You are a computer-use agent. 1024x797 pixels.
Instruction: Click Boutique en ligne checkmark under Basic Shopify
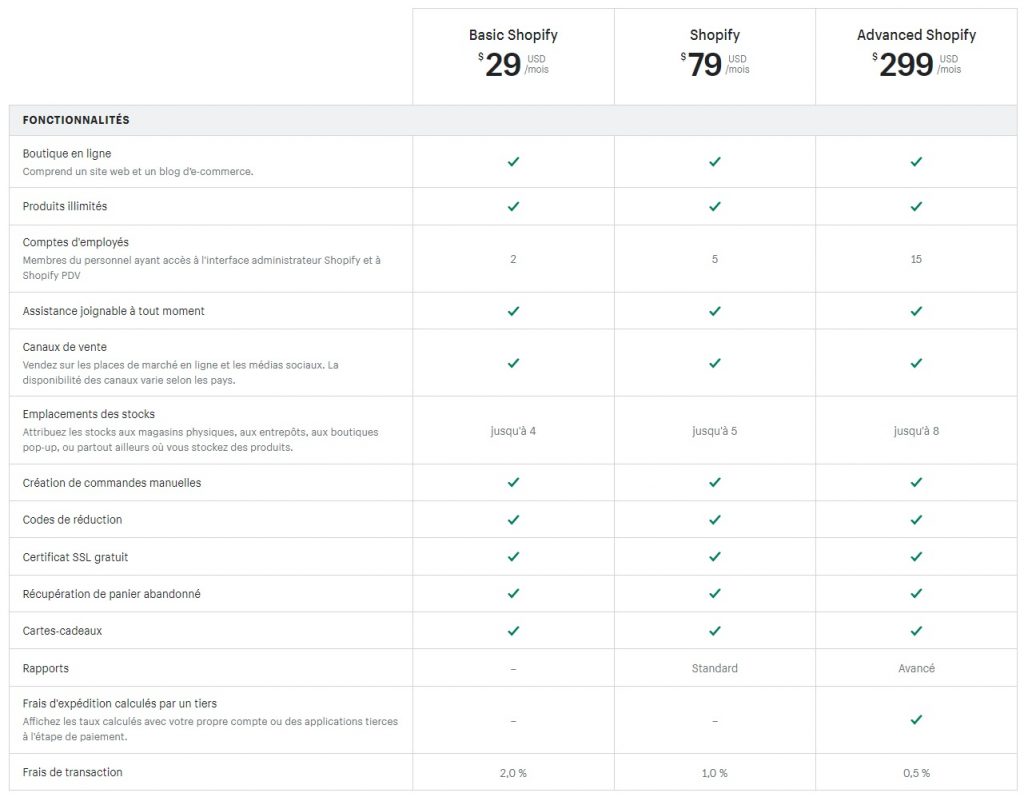[513, 161]
